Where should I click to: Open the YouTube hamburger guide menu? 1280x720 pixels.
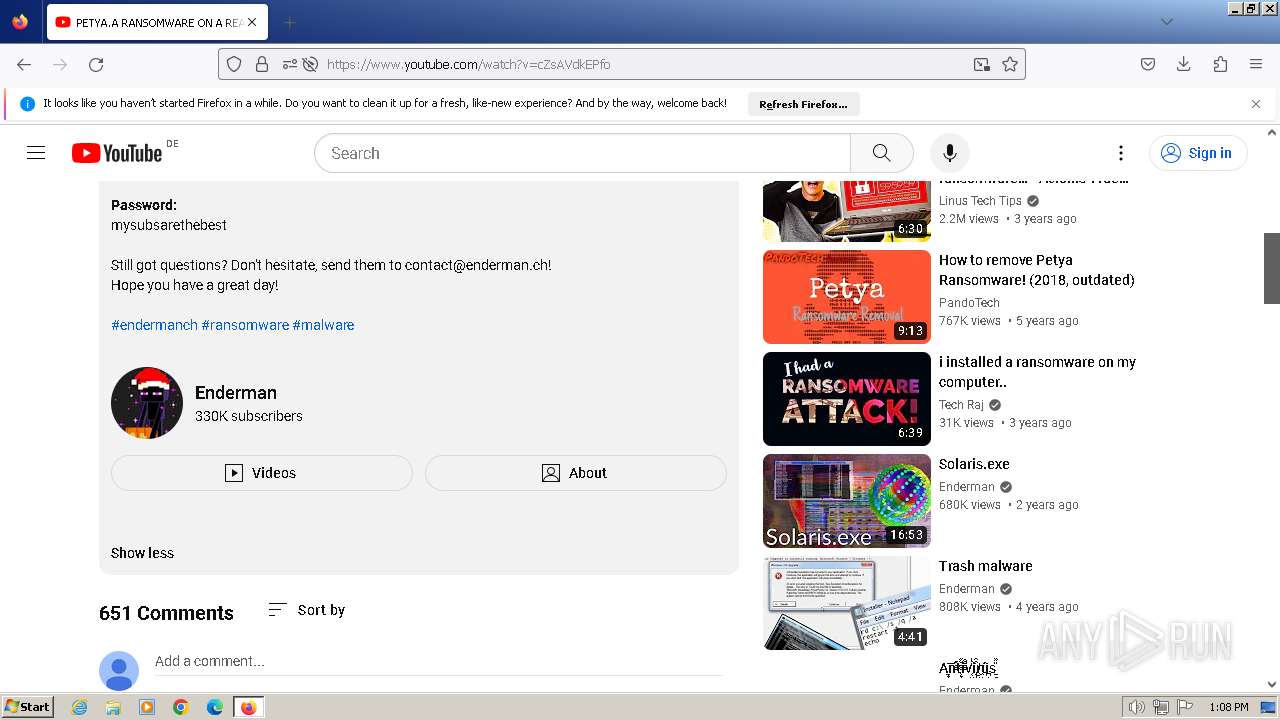pyautogui.click(x=36, y=153)
